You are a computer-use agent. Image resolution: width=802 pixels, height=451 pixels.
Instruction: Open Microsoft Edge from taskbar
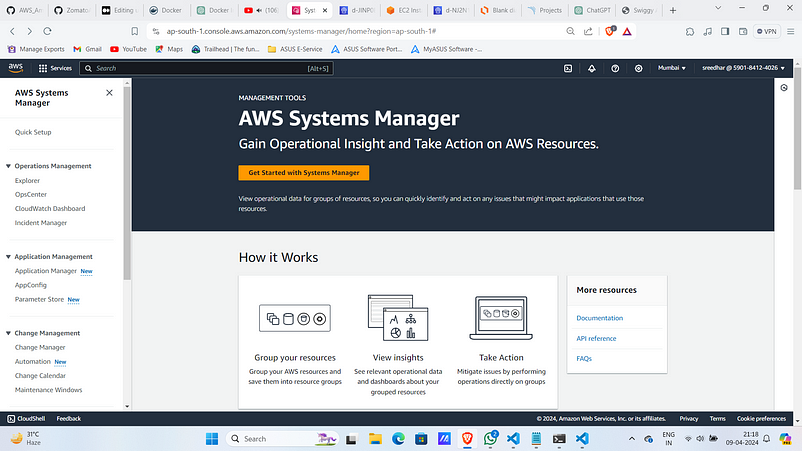[398, 439]
